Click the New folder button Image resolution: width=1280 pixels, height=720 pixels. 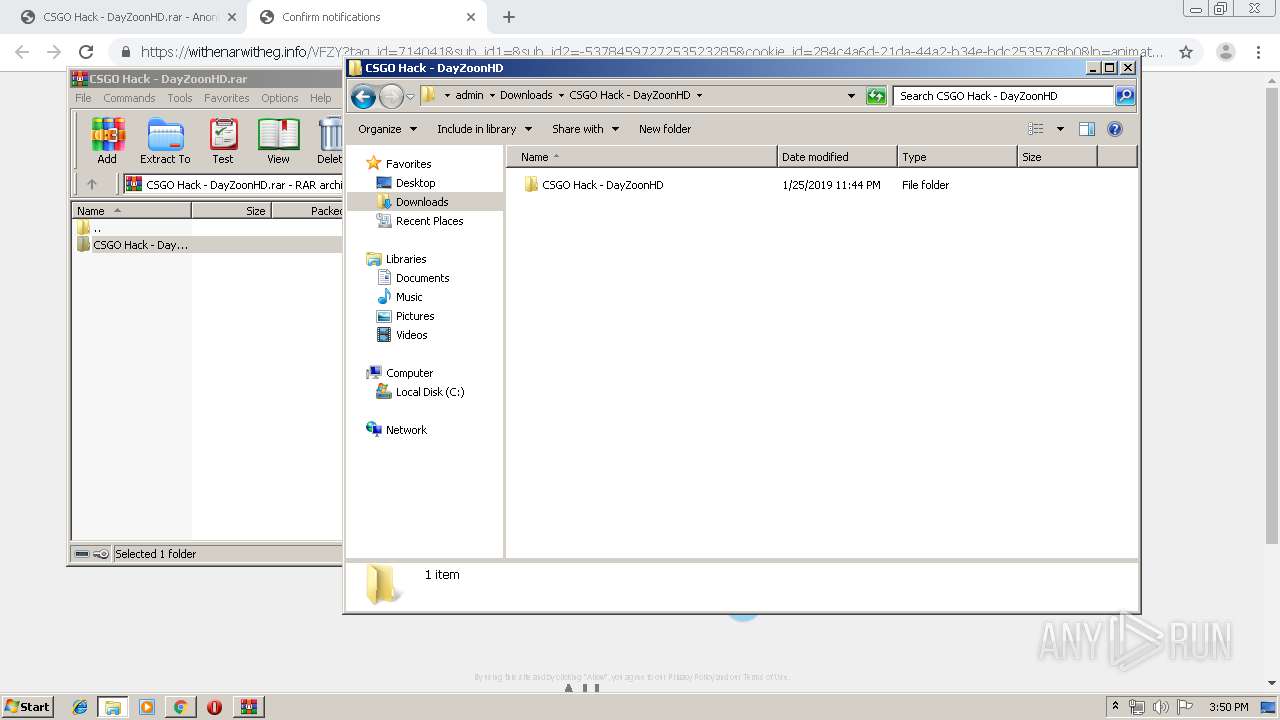tap(665, 129)
